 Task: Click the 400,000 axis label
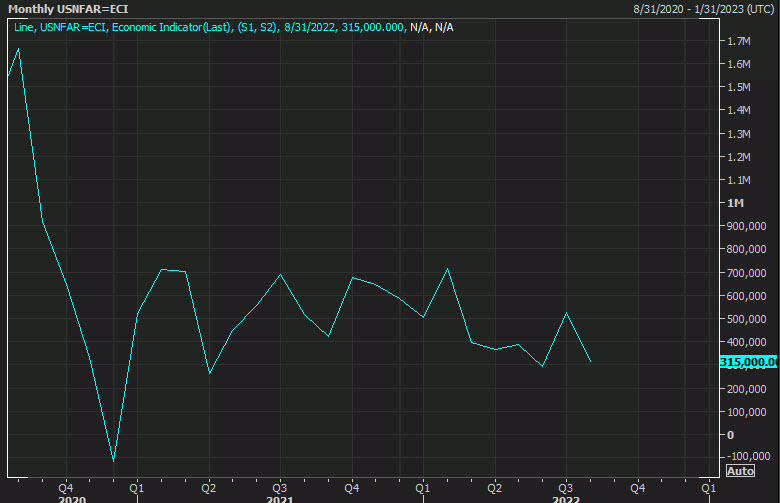click(746, 342)
